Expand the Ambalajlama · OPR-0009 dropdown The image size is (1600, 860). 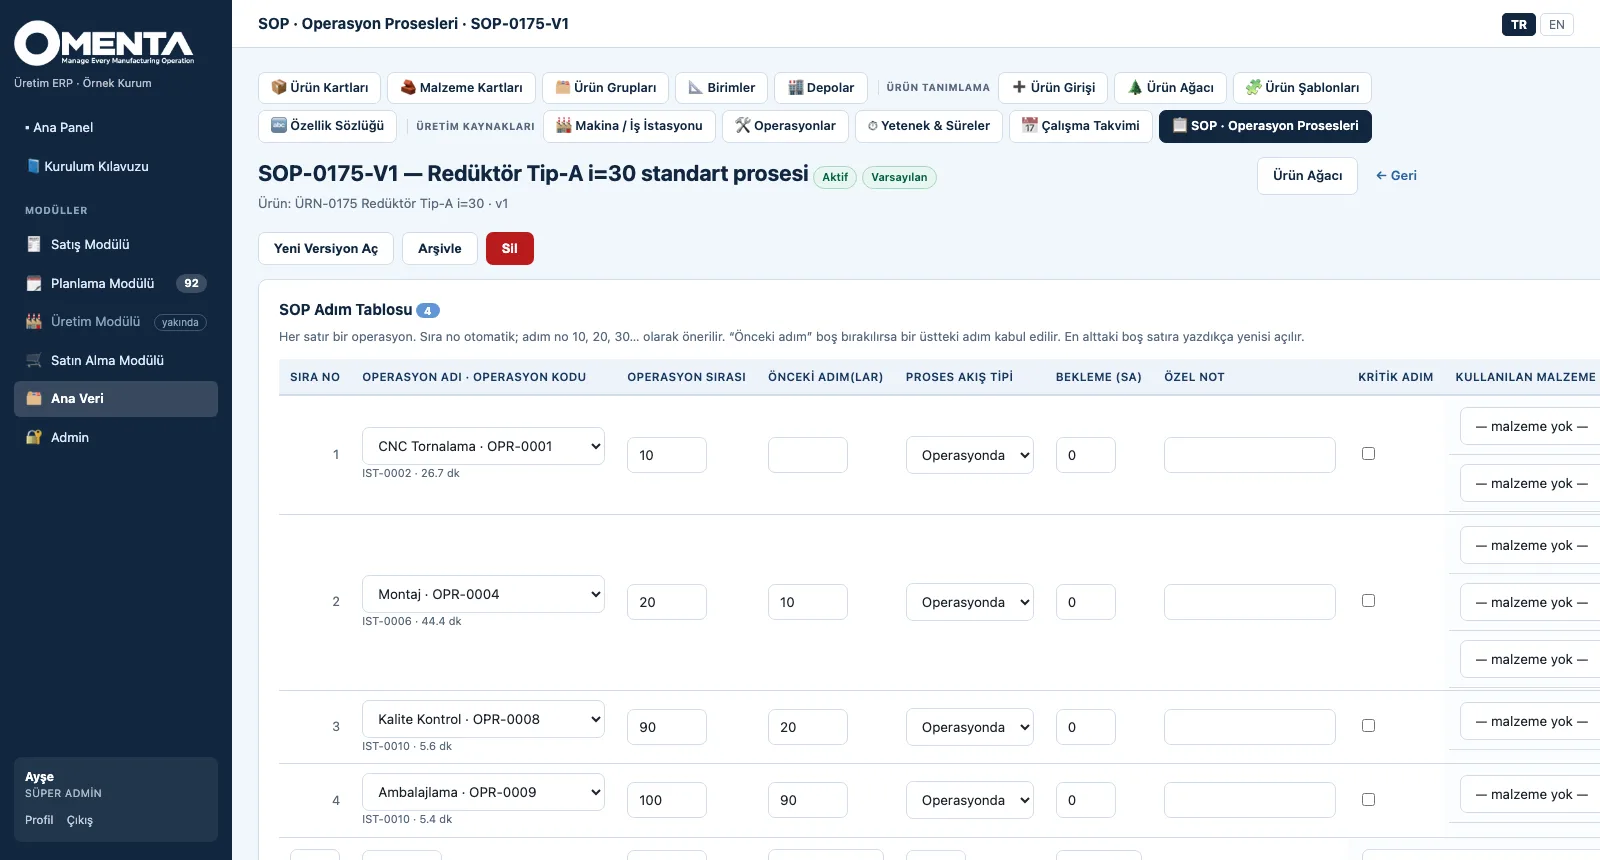point(483,792)
